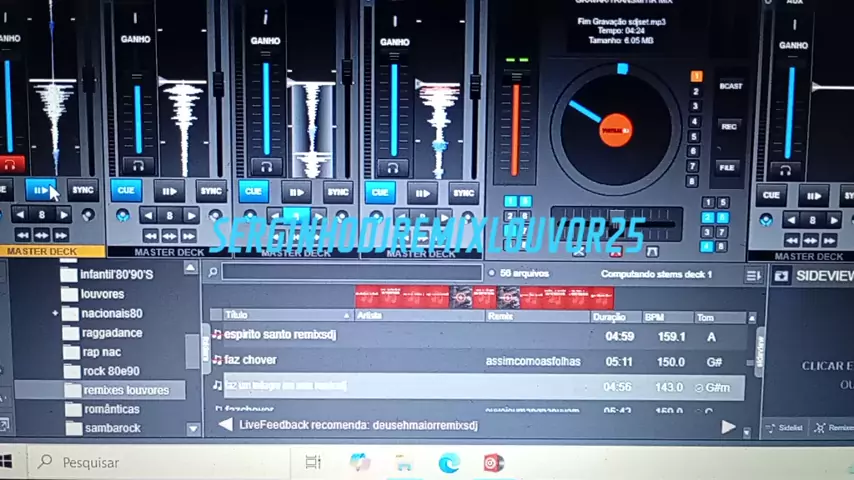854x480 pixels.
Task: Toggle headphone monitor on the third deck
Action: point(265,167)
